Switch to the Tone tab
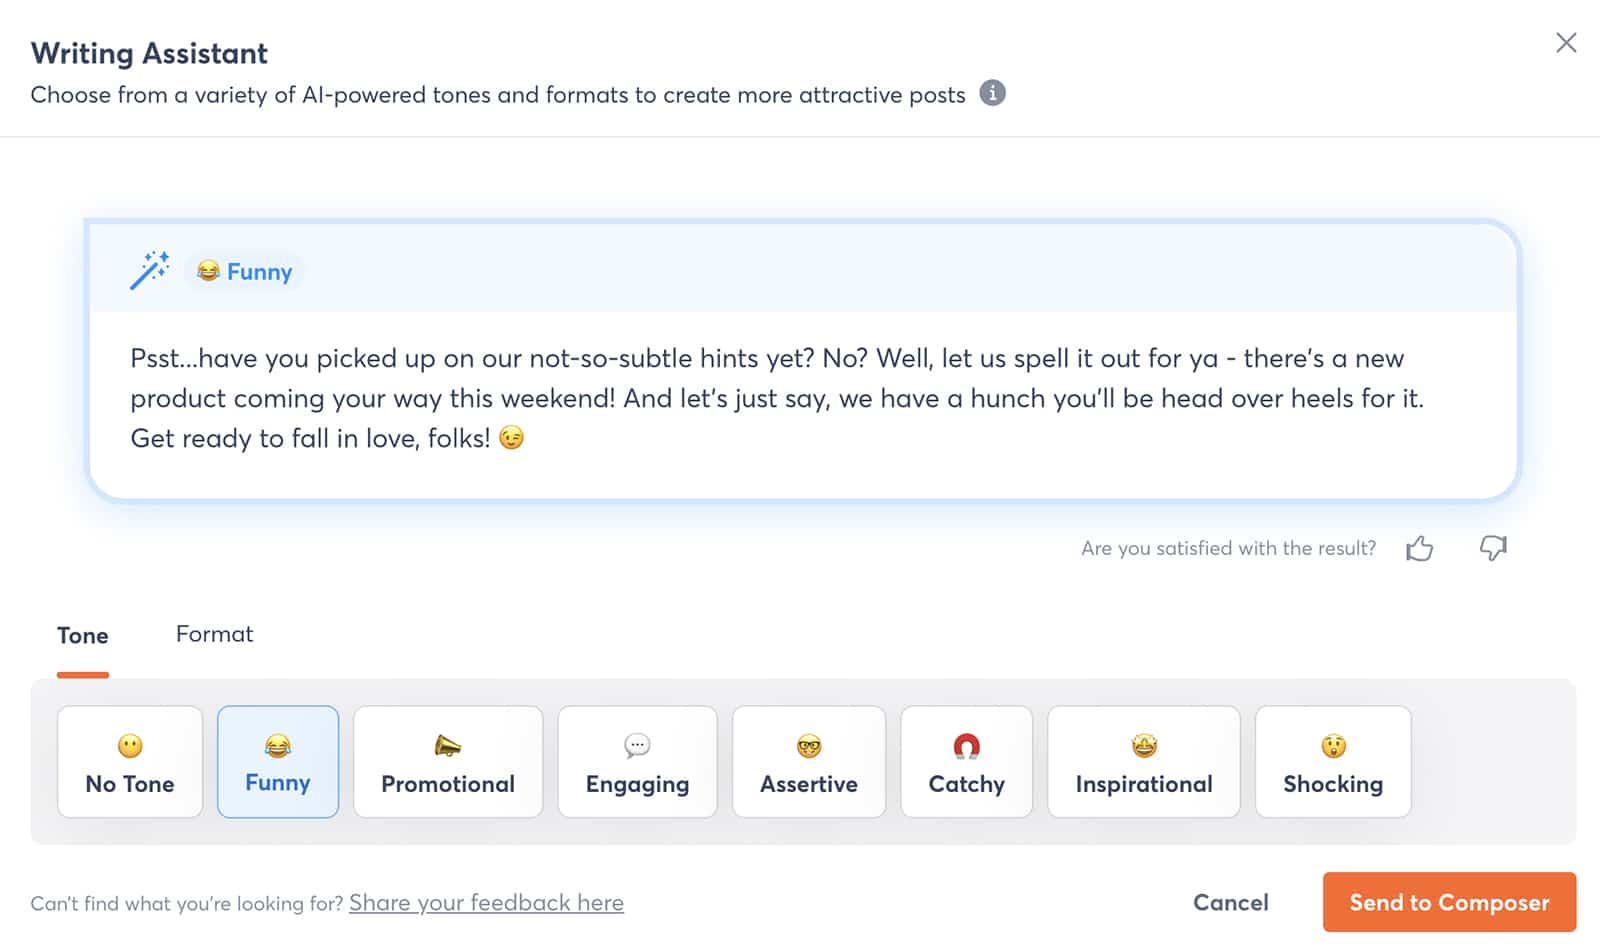This screenshot has width=1600, height=948. point(83,636)
